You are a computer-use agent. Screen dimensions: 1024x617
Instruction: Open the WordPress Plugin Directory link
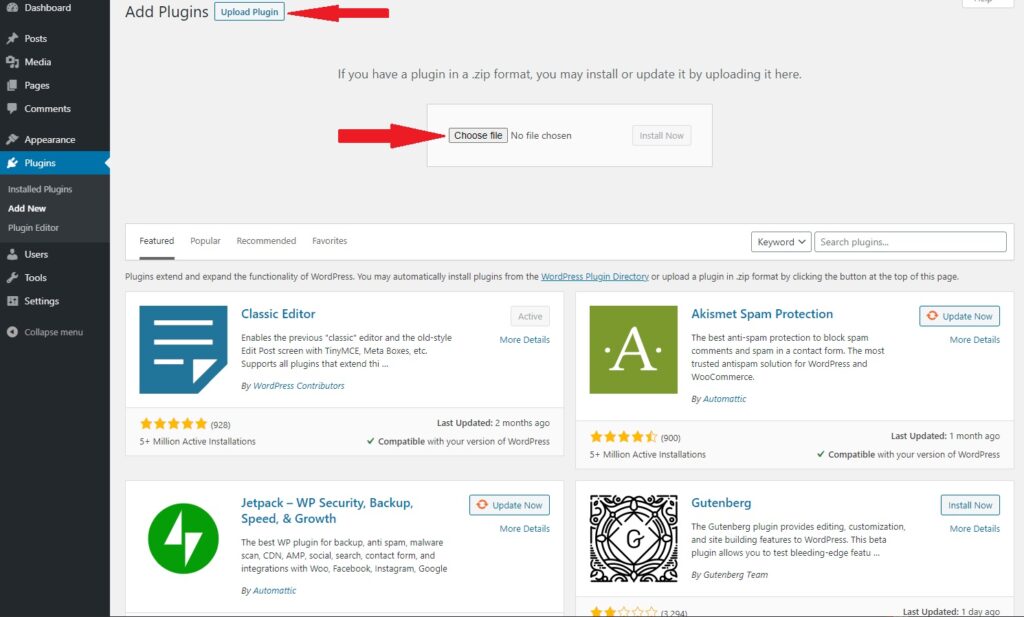(595, 277)
